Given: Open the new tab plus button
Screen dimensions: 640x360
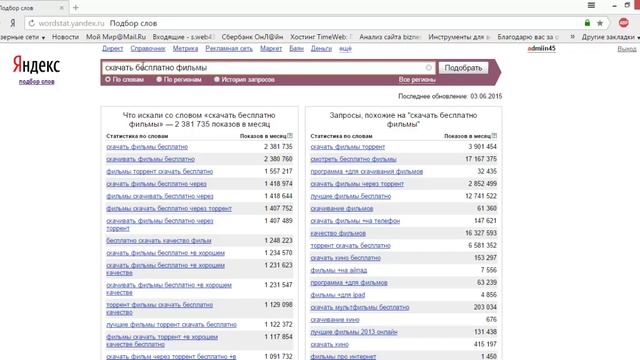Looking at the screenshot, I should 76,7.
